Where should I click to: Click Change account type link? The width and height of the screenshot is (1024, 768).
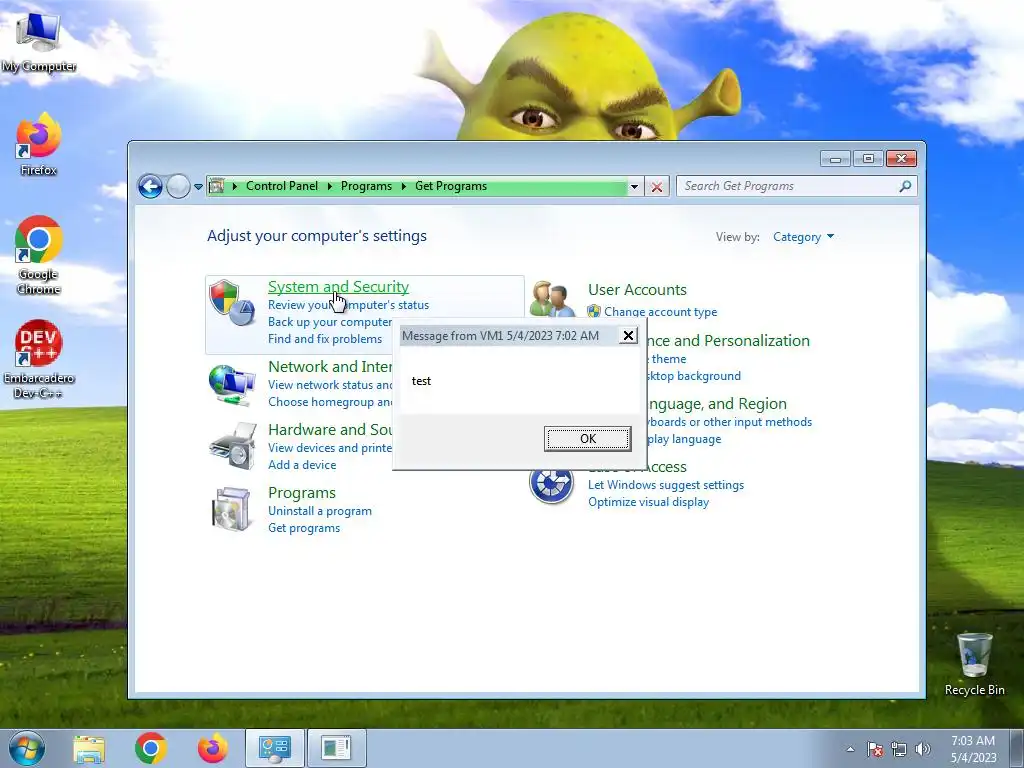[x=660, y=312]
